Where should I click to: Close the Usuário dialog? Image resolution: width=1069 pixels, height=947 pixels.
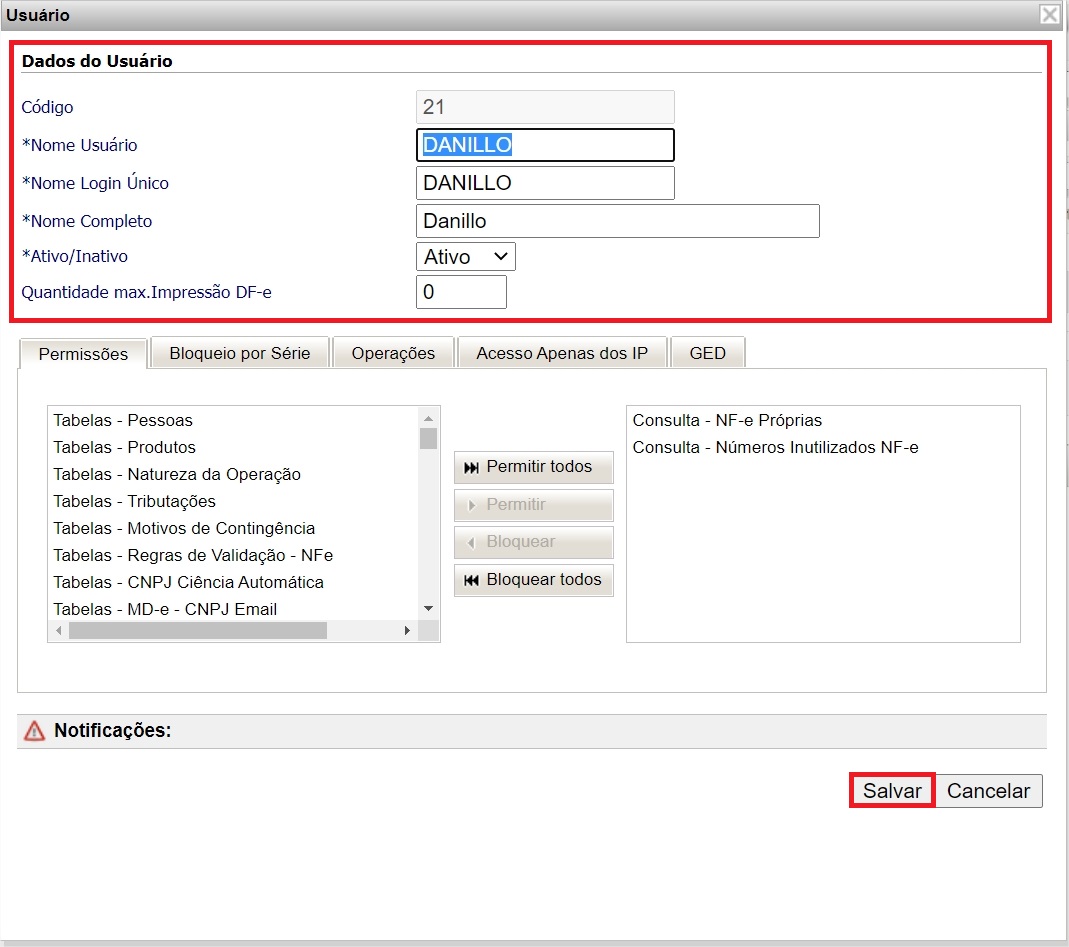(1049, 14)
